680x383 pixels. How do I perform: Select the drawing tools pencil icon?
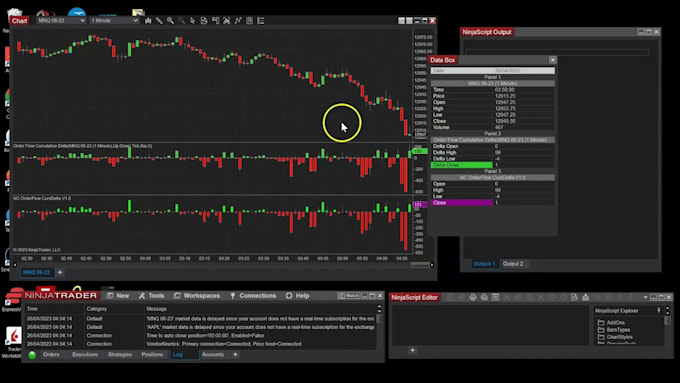click(x=159, y=20)
